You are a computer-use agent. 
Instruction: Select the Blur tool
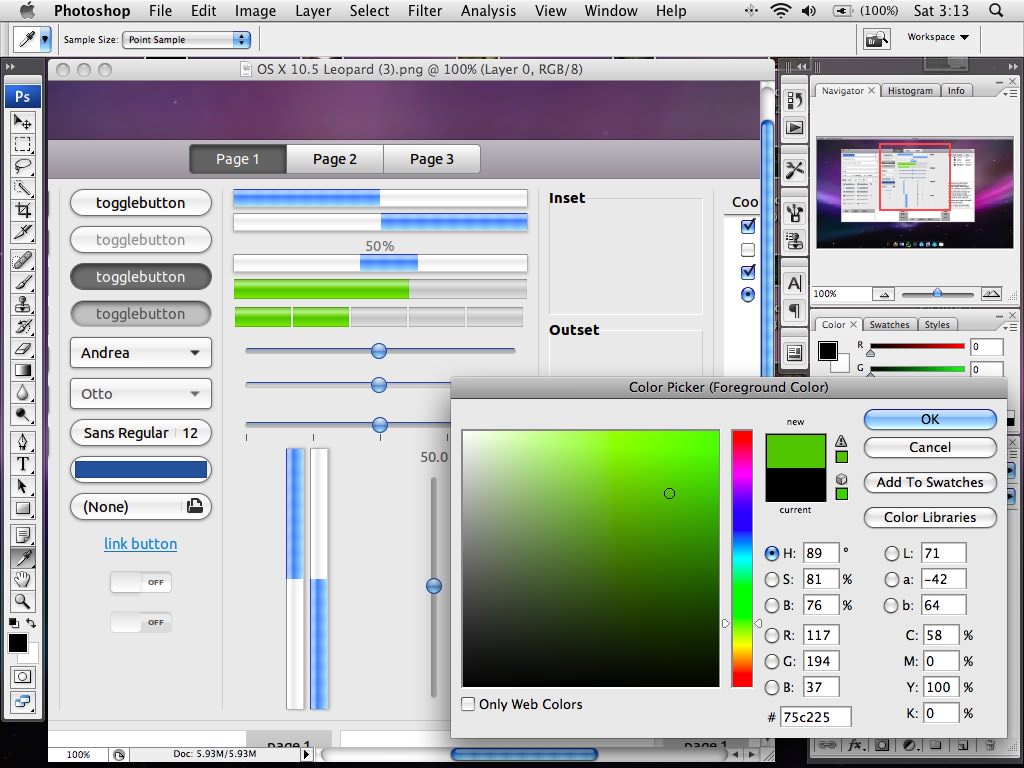tap(23, 392)
